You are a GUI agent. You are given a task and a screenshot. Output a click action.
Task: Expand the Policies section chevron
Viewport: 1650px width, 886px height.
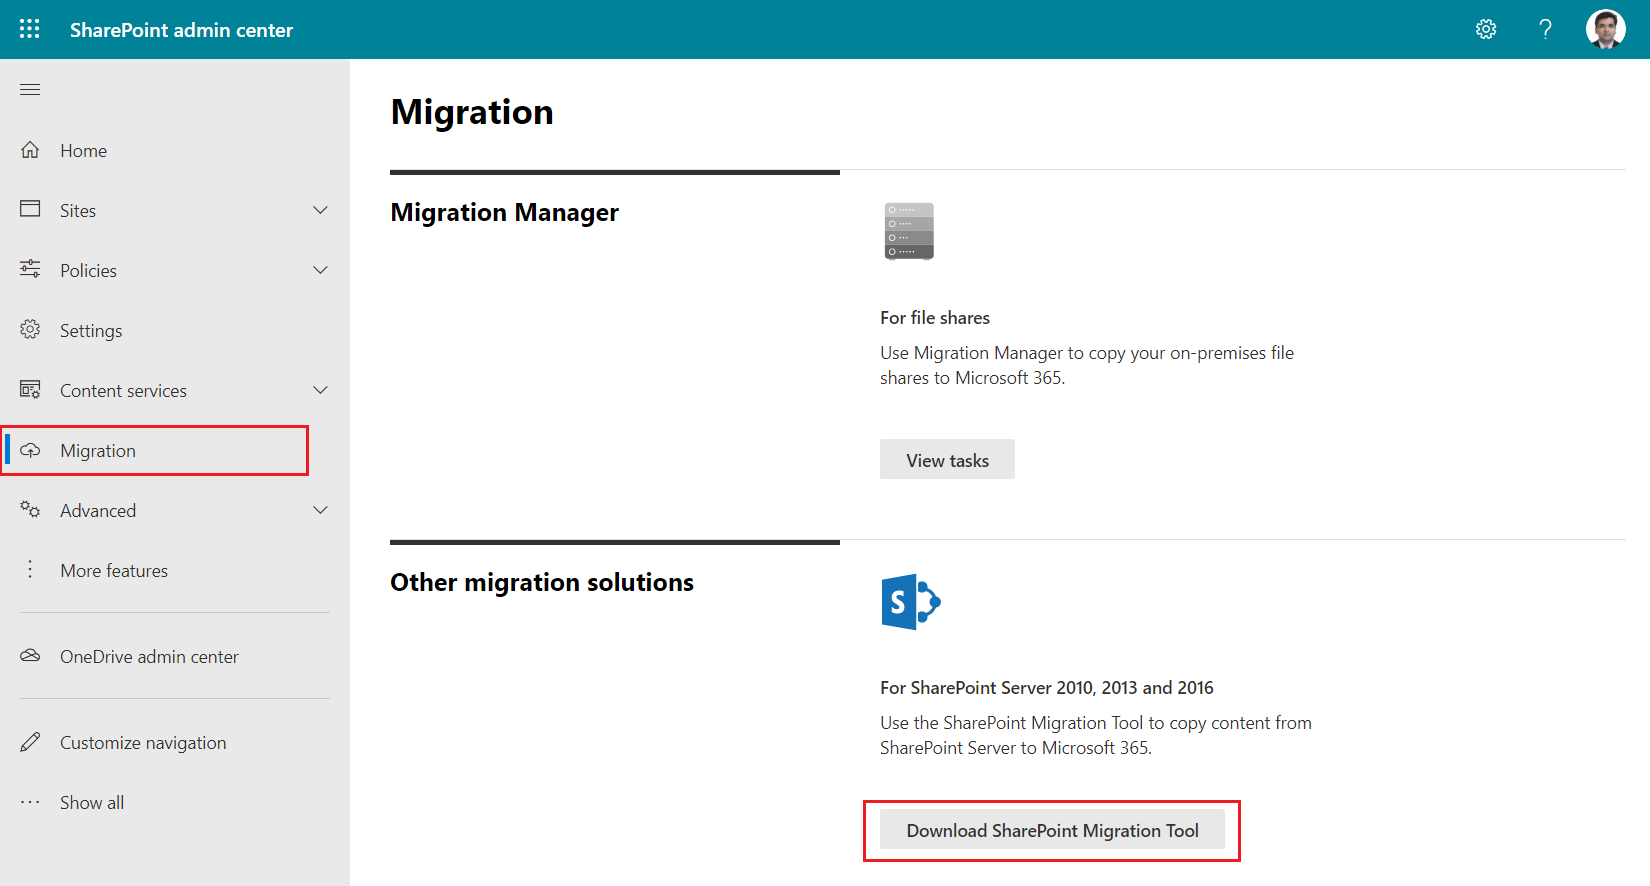tap(320, 270)
